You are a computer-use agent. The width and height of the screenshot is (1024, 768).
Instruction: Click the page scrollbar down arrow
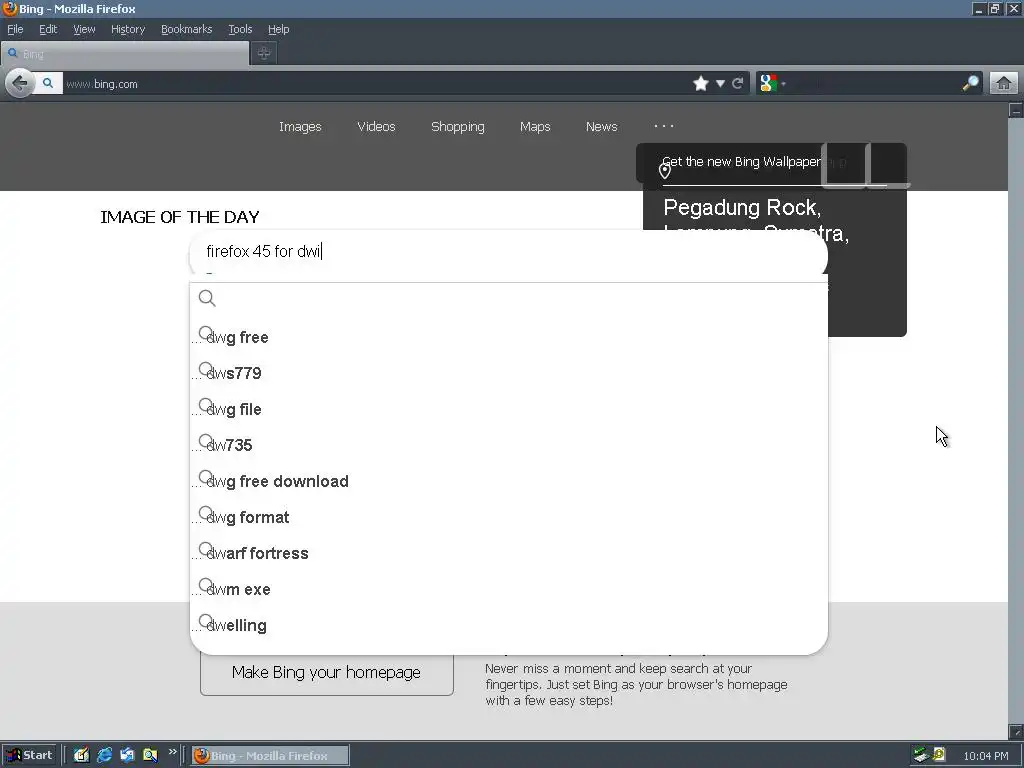[x=1016, y=731]
